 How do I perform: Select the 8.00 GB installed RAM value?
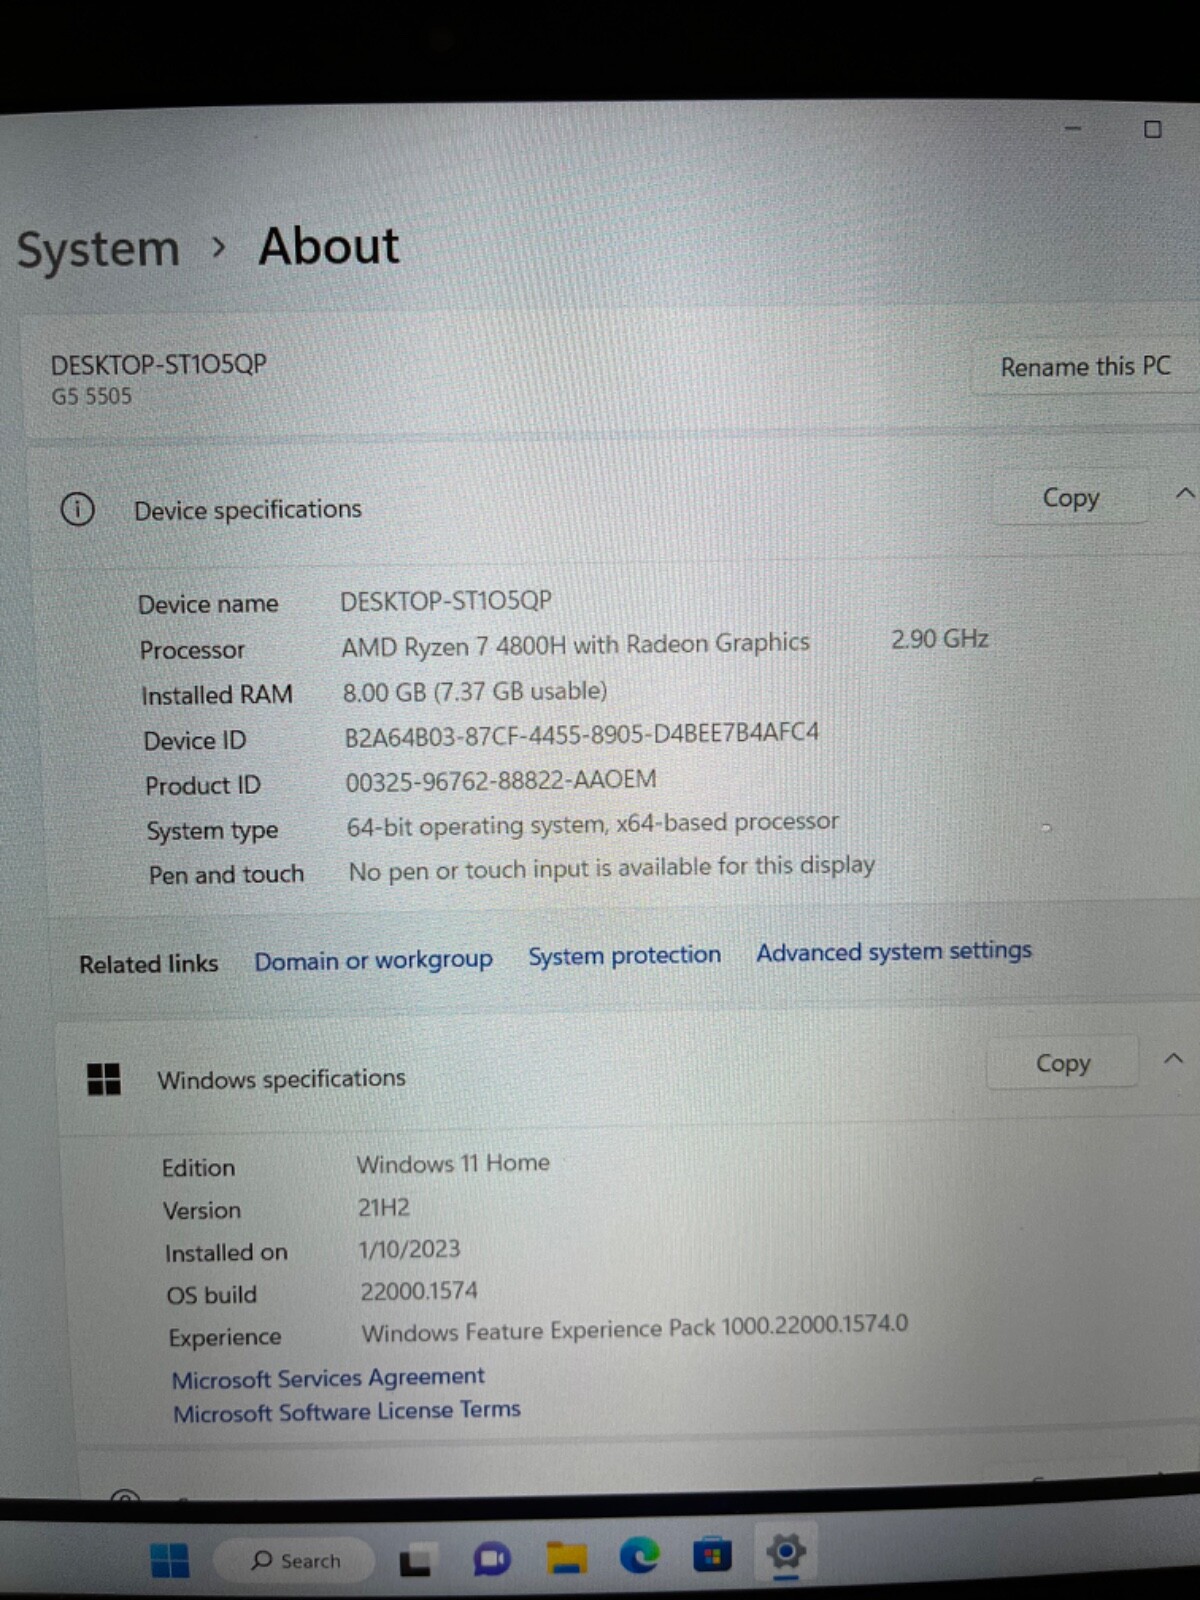click(x=475, y=691)
